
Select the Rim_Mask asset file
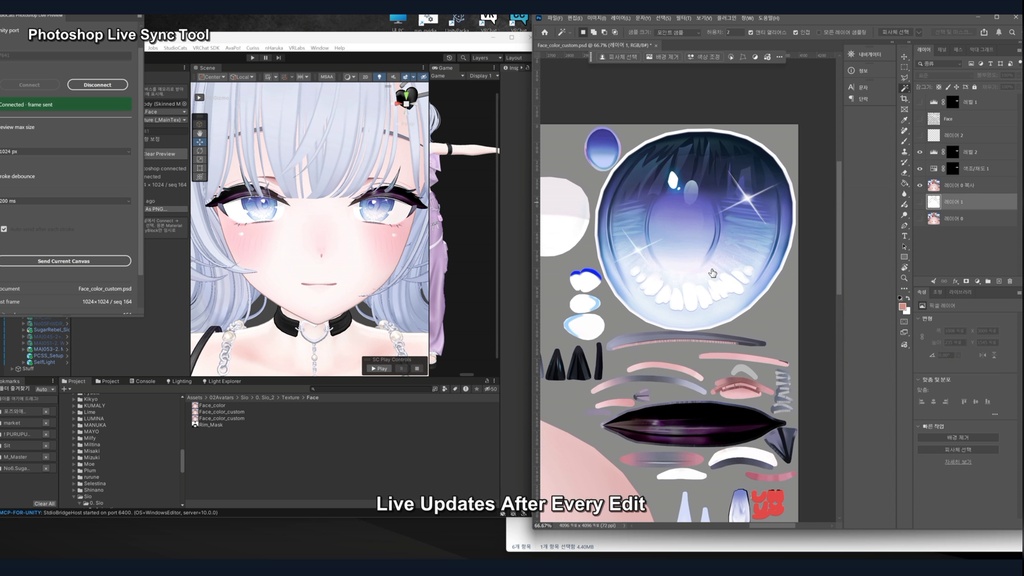click(208, 425)
